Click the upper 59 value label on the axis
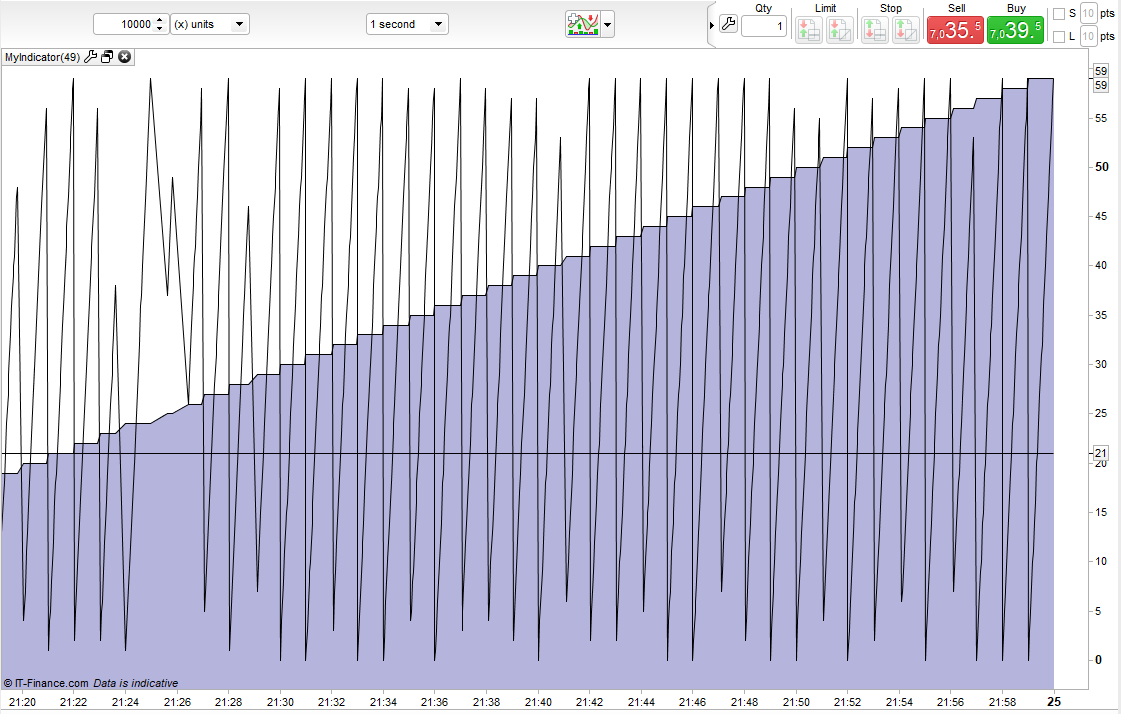This screenshot has width=1121, height=714. point(1100,71)
